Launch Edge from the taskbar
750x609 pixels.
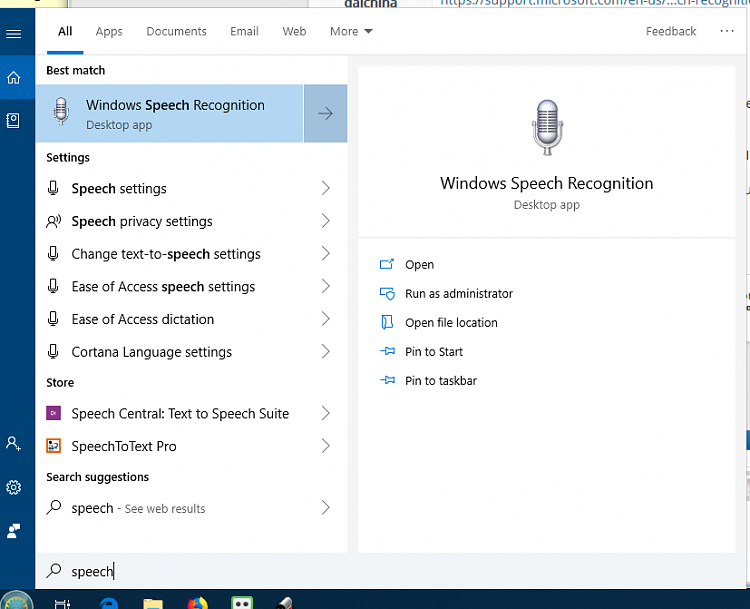click(108, 603)
